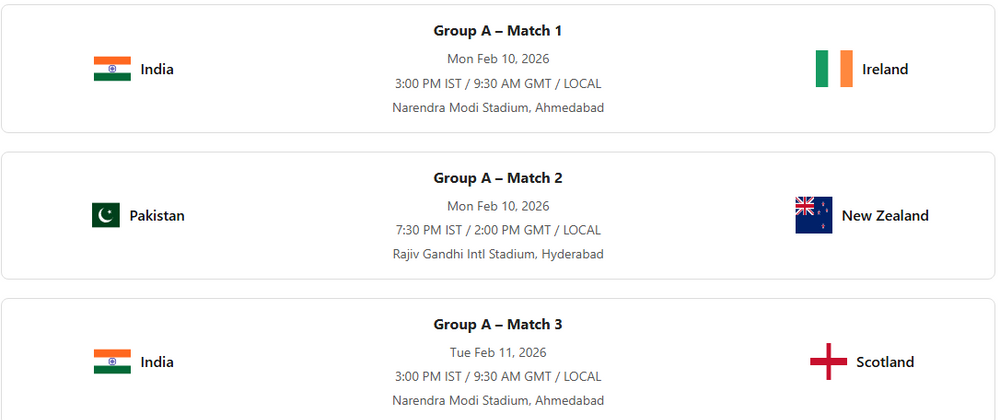
Task: Click the 7:30 PM IST time line
Action: 498,230
